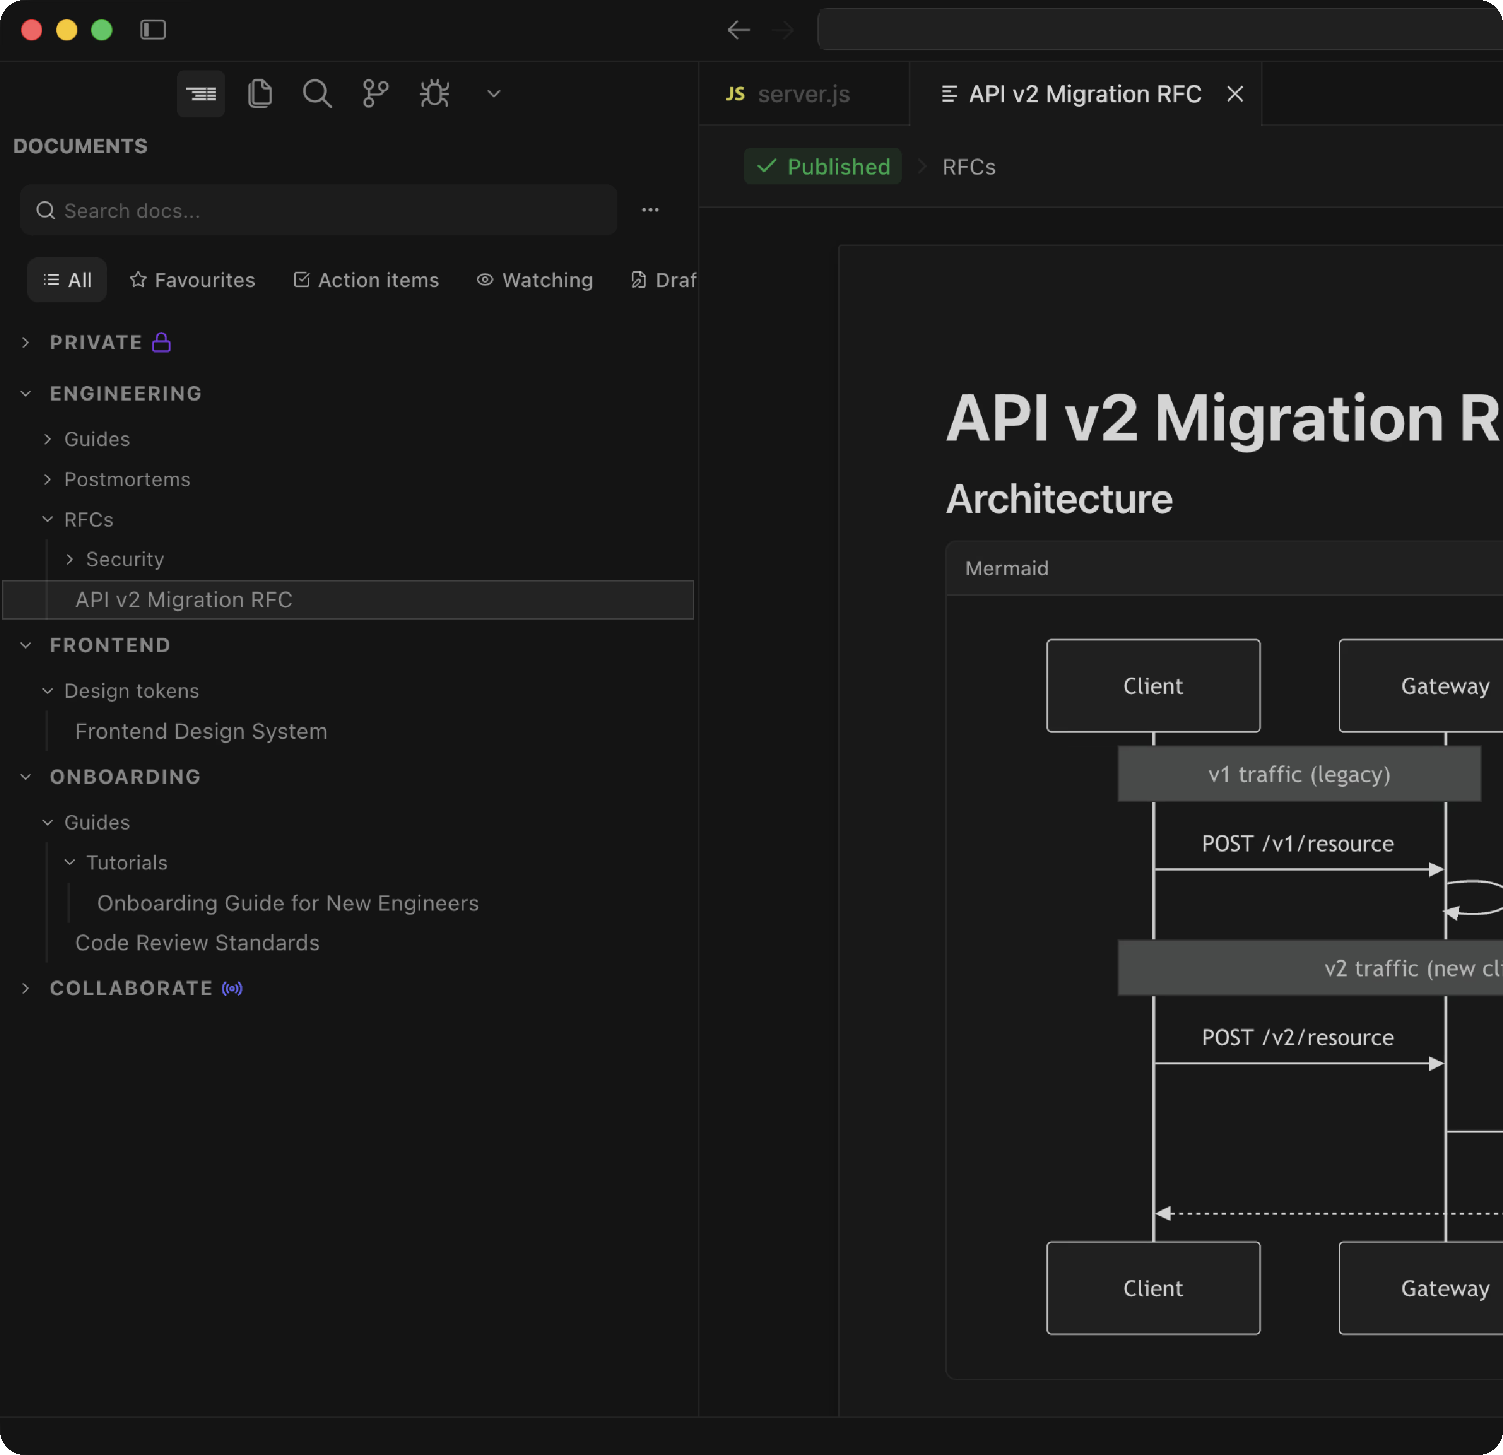1503x1455 pixels.
Task: Open Frontend Design System document
Action: (201, 732)
